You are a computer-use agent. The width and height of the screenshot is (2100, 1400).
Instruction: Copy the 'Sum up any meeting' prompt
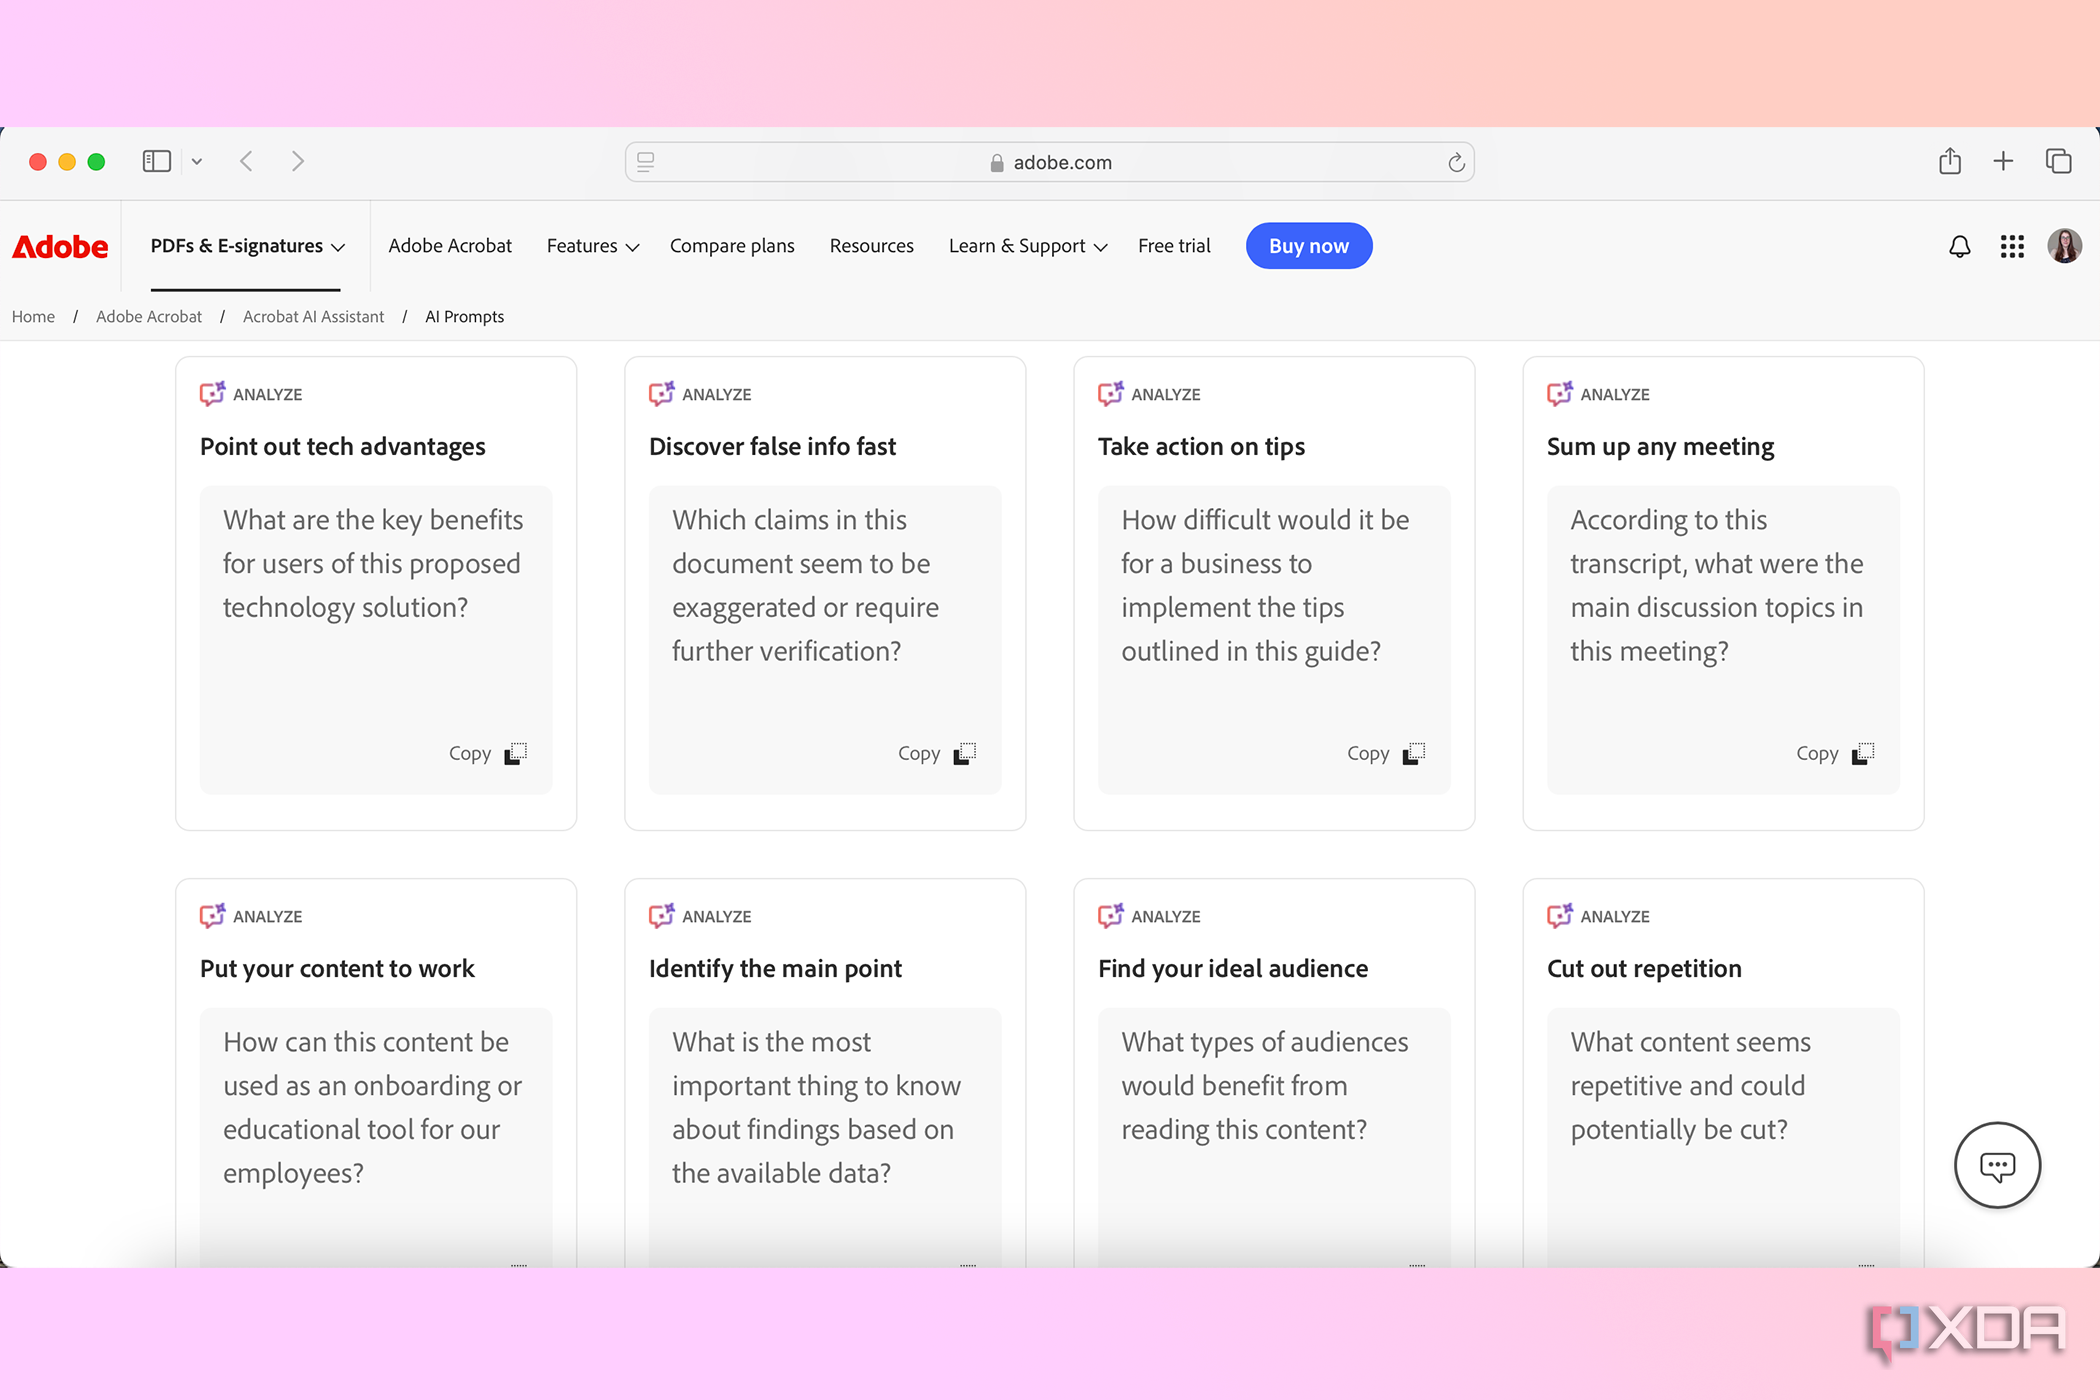(x=1835, y=753)
